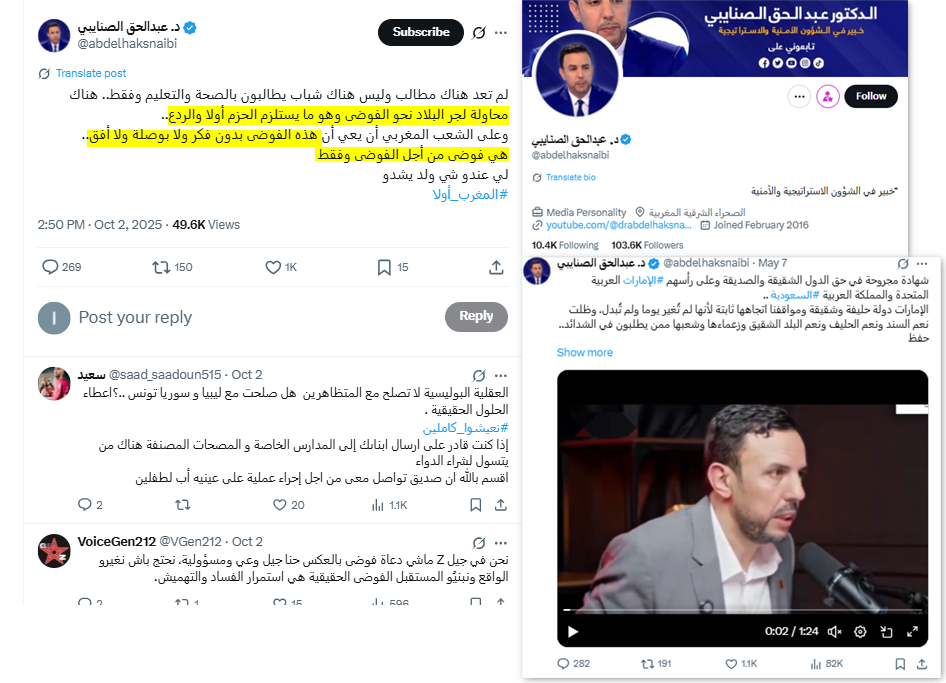Click the Subscribe button
The width and height of the screenshot is (946, 683).
click(x=421, y=32)
